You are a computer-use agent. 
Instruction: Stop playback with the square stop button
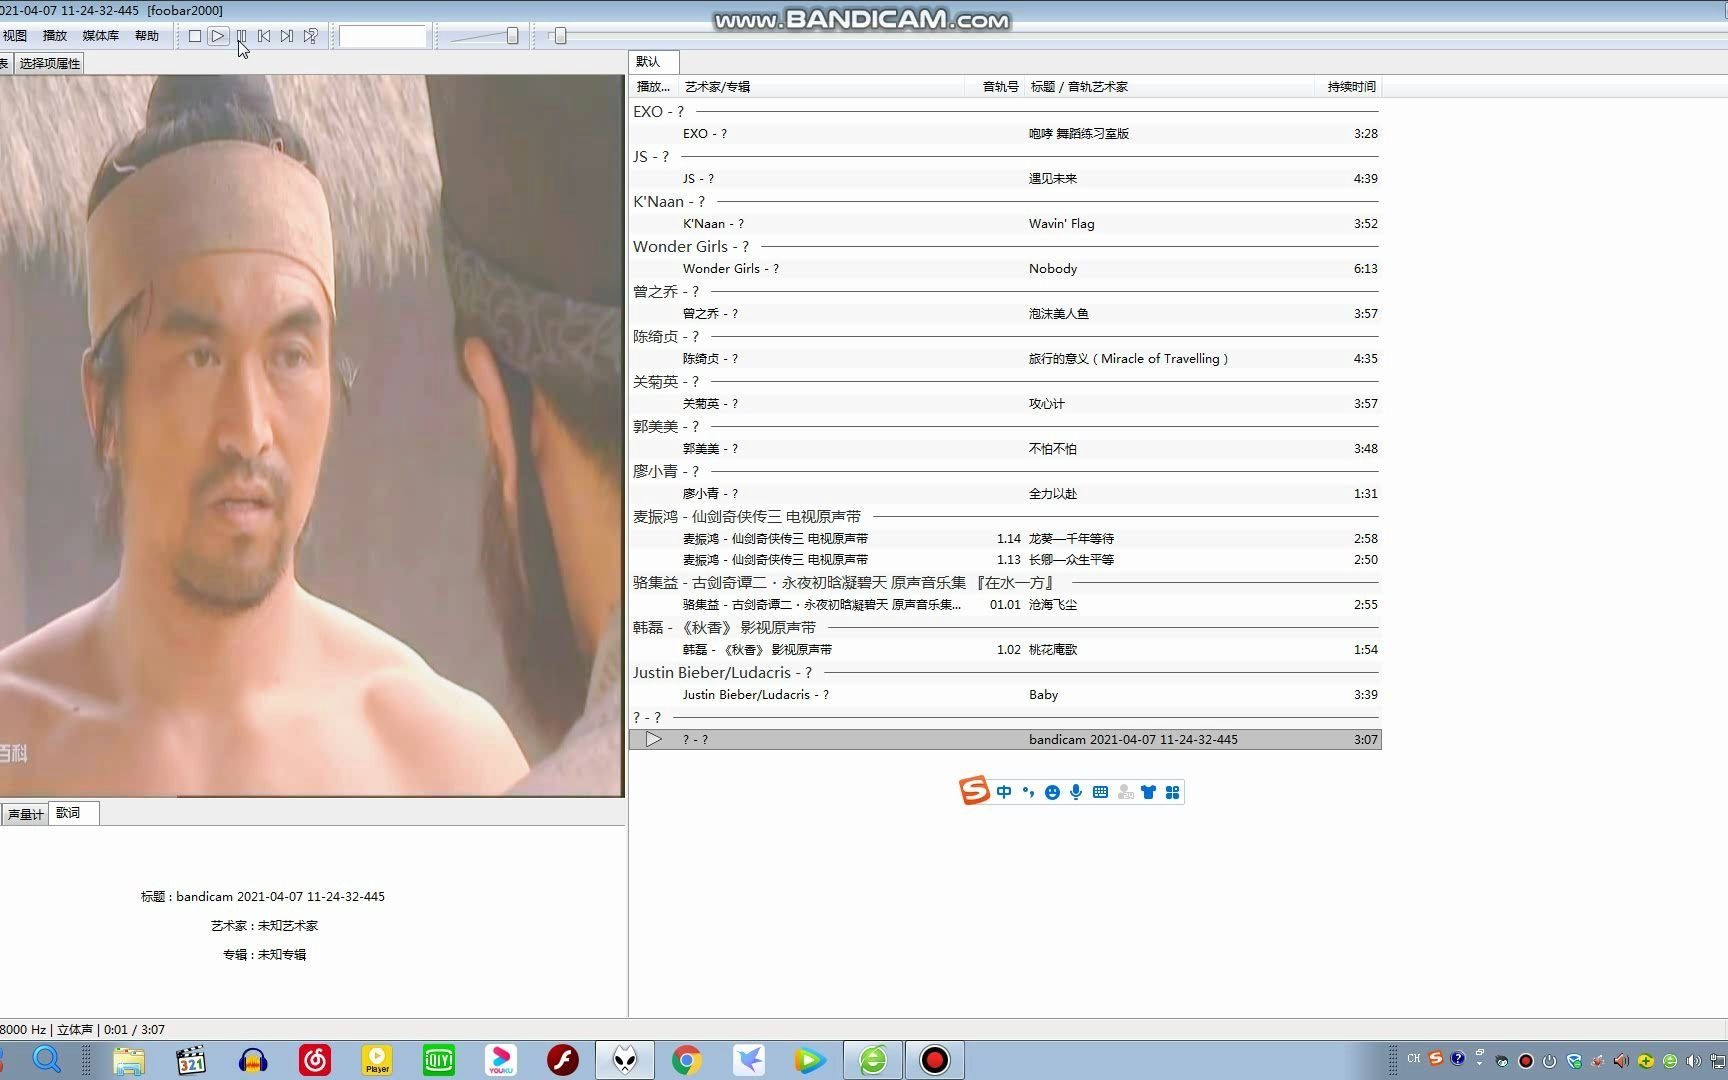(195, 36)
